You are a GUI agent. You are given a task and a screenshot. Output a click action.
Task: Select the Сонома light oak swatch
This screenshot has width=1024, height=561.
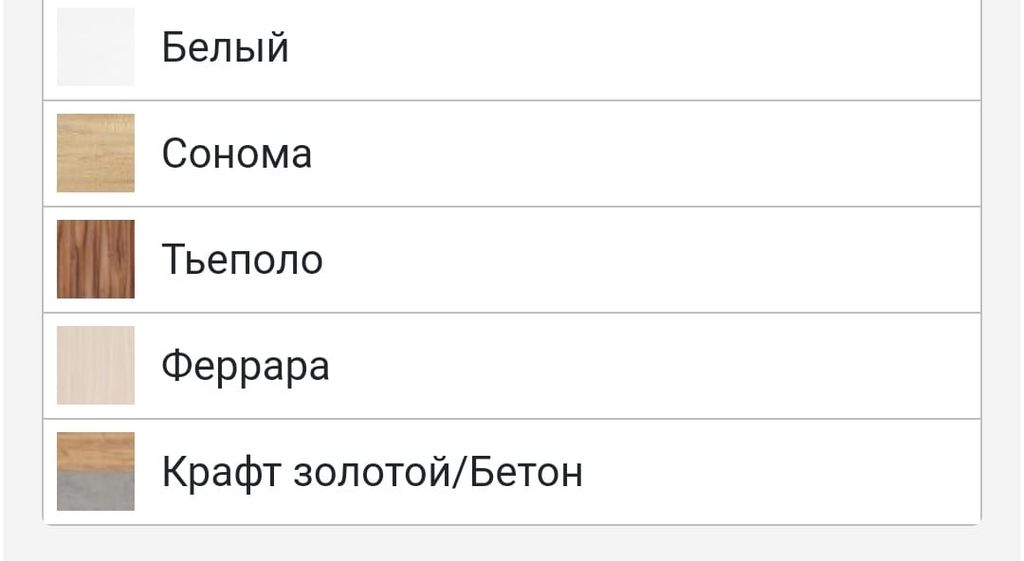(x=95, y=153)
